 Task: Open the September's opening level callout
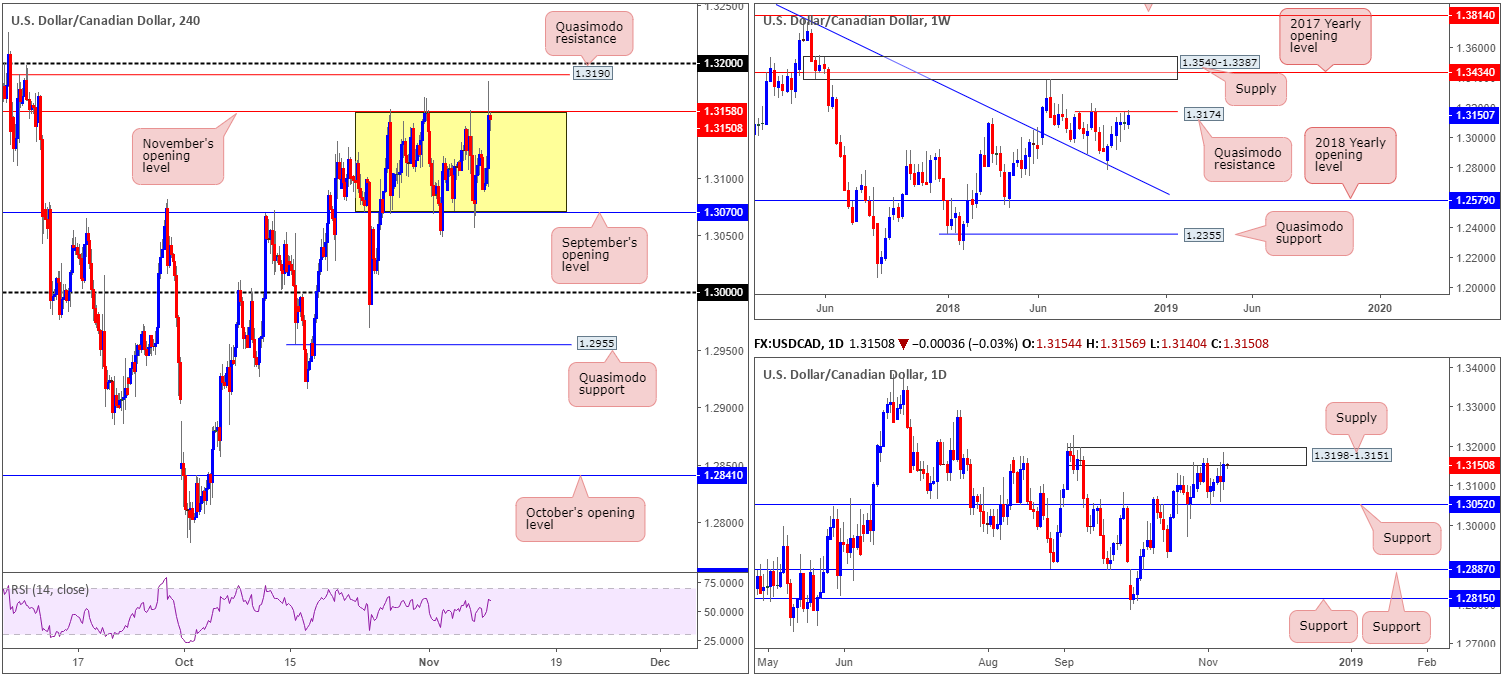coord(598,254)
